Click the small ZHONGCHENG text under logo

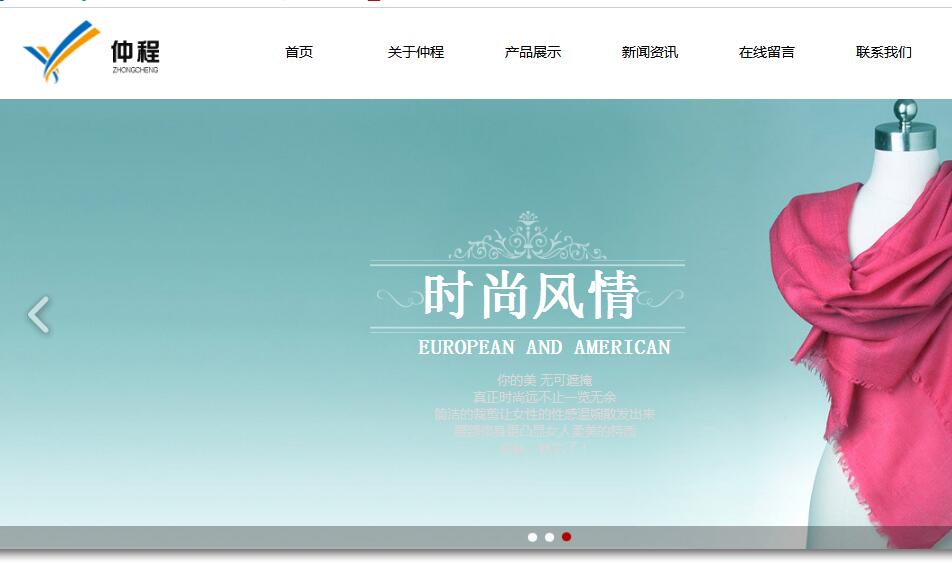(x=135, y=70)
